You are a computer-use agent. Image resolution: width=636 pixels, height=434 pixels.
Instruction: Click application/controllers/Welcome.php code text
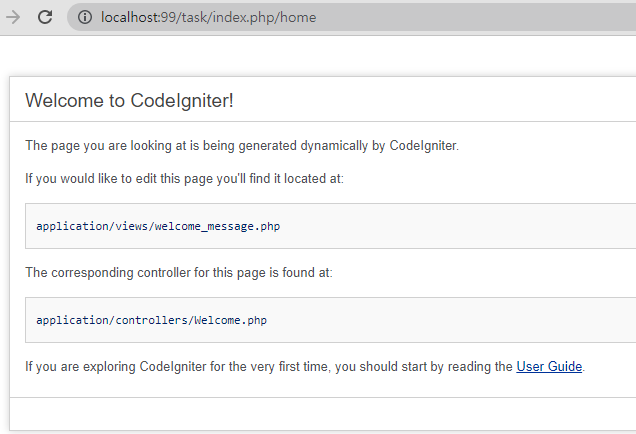(x=152, y=320)
